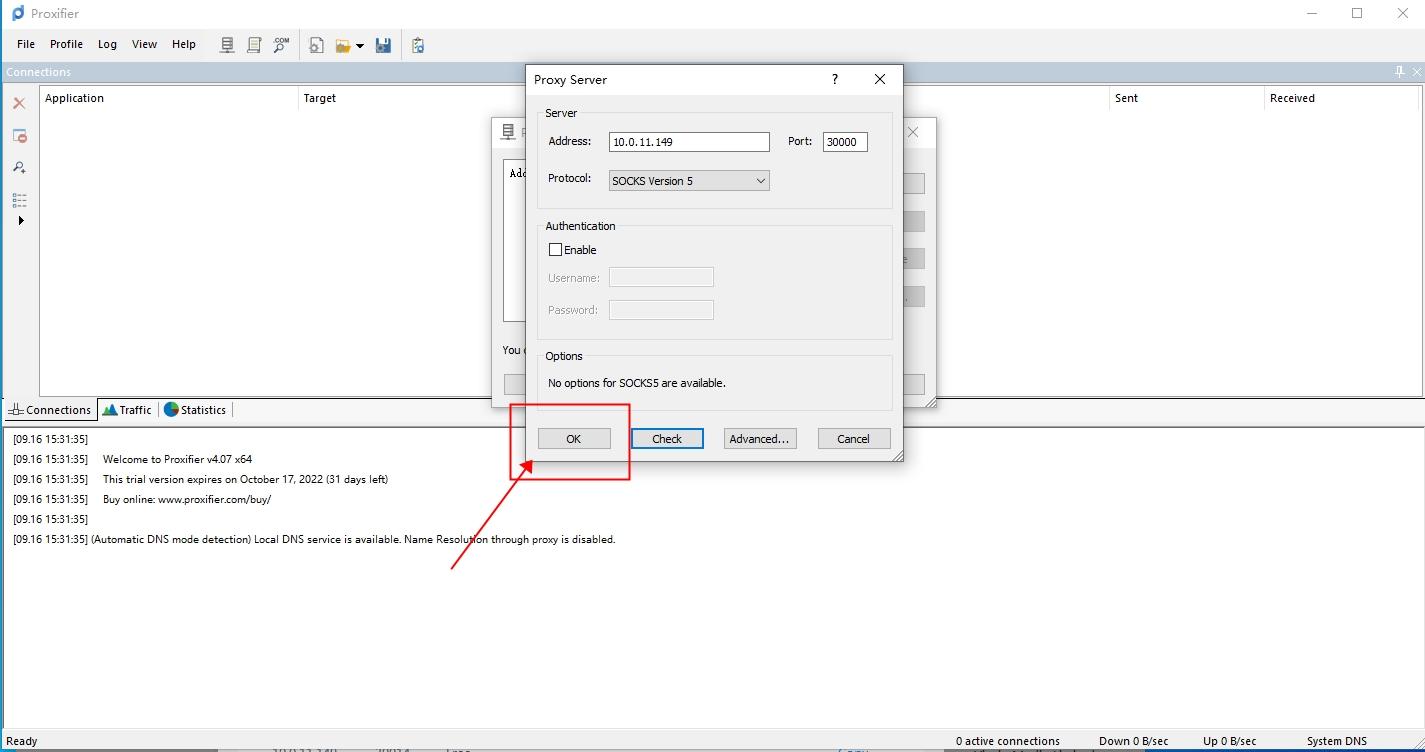The height and width of the screenshot is (752, 1425).
Task: Click the Check button to test proxy
Action: [667, 439]
